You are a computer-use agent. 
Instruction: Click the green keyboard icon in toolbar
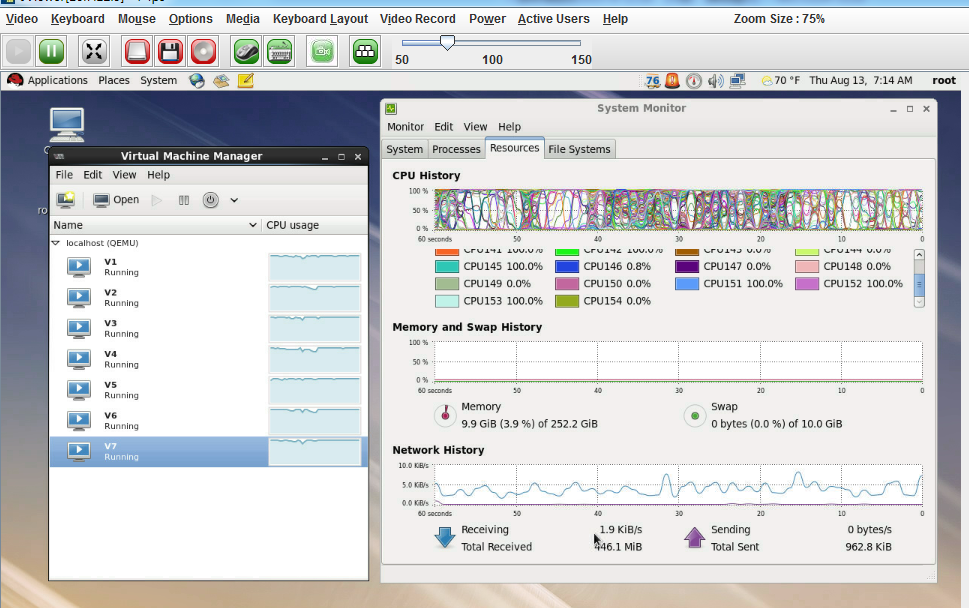280,51
